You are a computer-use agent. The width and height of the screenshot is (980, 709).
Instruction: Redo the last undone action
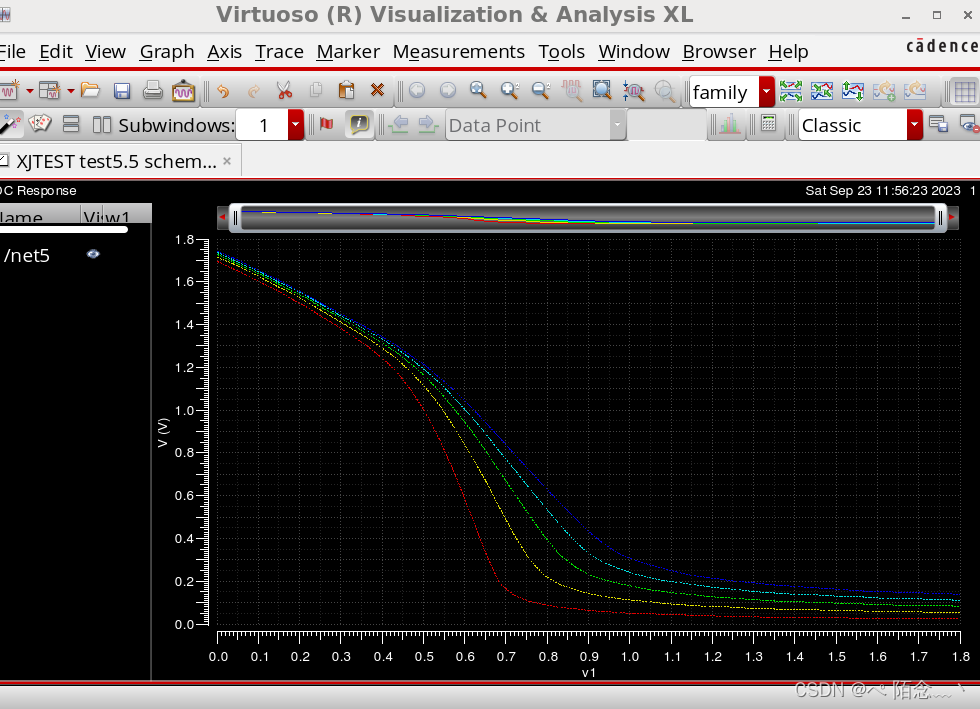click(254, 91)
